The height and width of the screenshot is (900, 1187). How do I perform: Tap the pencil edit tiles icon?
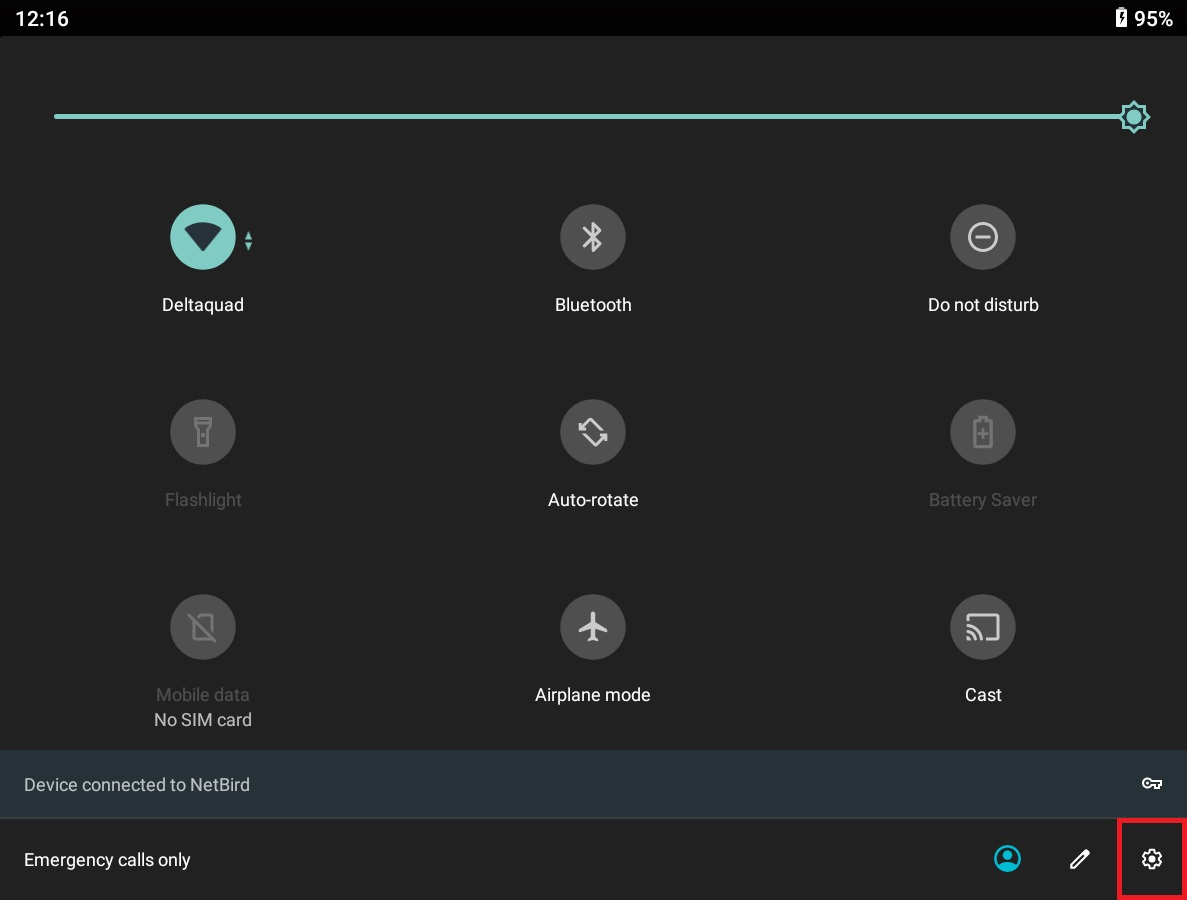tap(1079, 858)
